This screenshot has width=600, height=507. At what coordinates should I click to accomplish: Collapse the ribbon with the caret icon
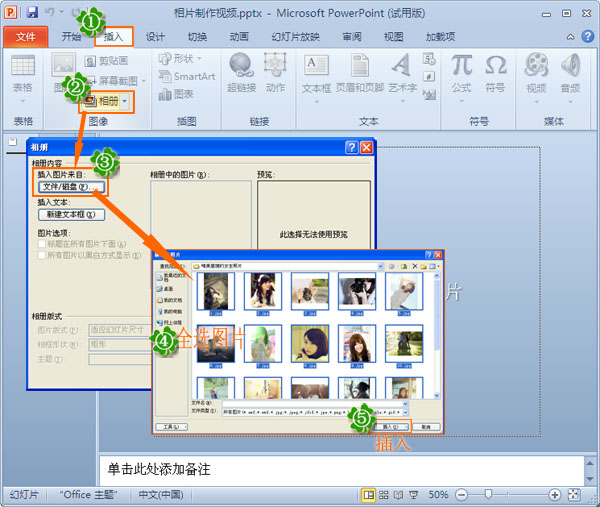pos(570,37)
